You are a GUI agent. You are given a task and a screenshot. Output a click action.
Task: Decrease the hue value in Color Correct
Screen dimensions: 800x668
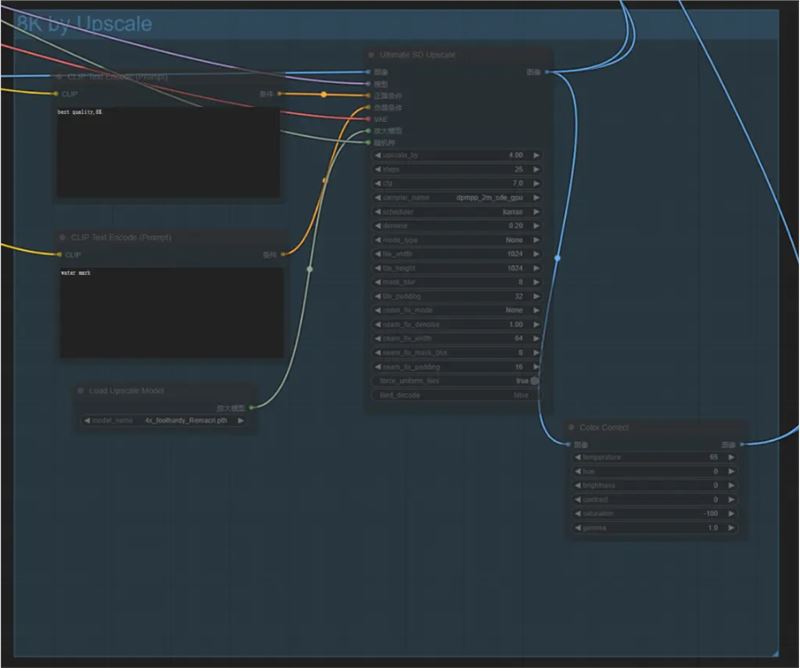(x=578, y=472)
